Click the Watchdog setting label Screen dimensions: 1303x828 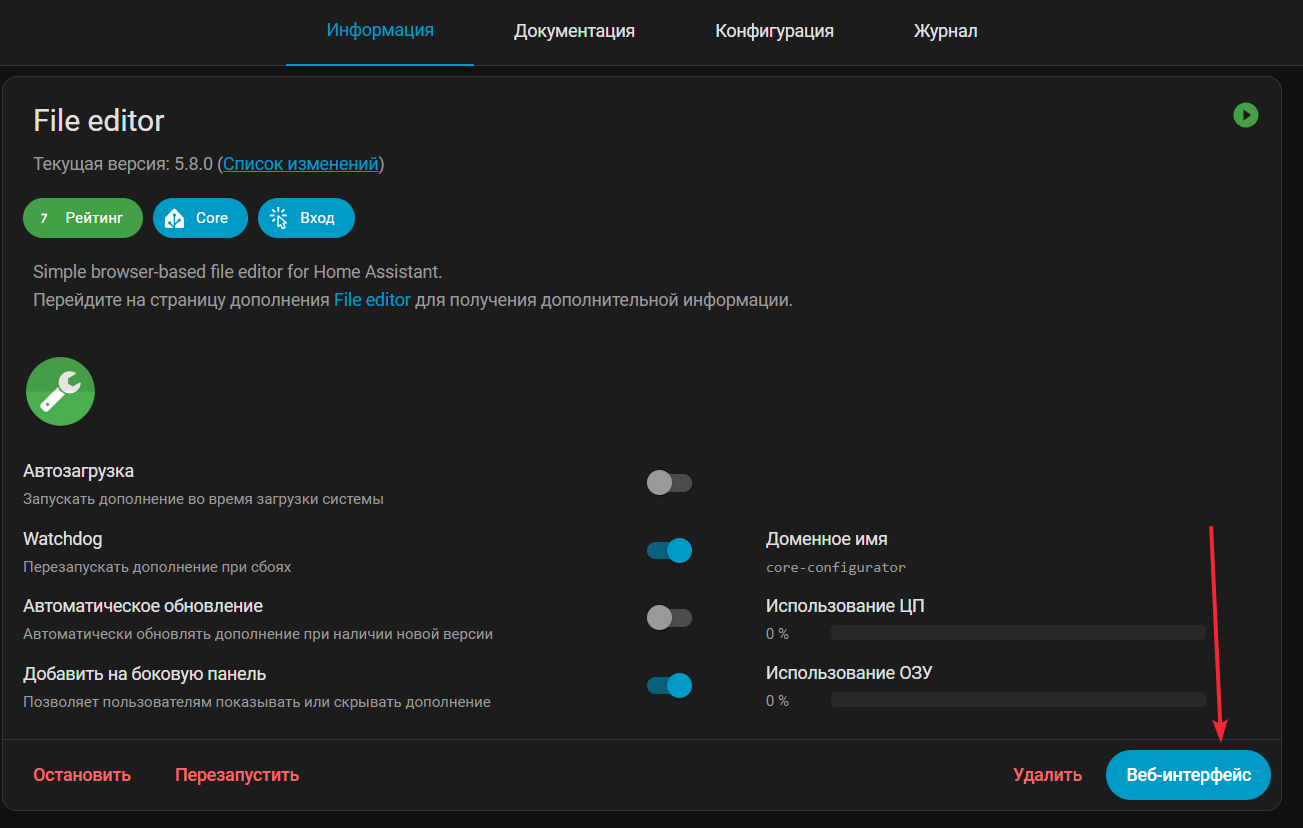coord(62,539)
